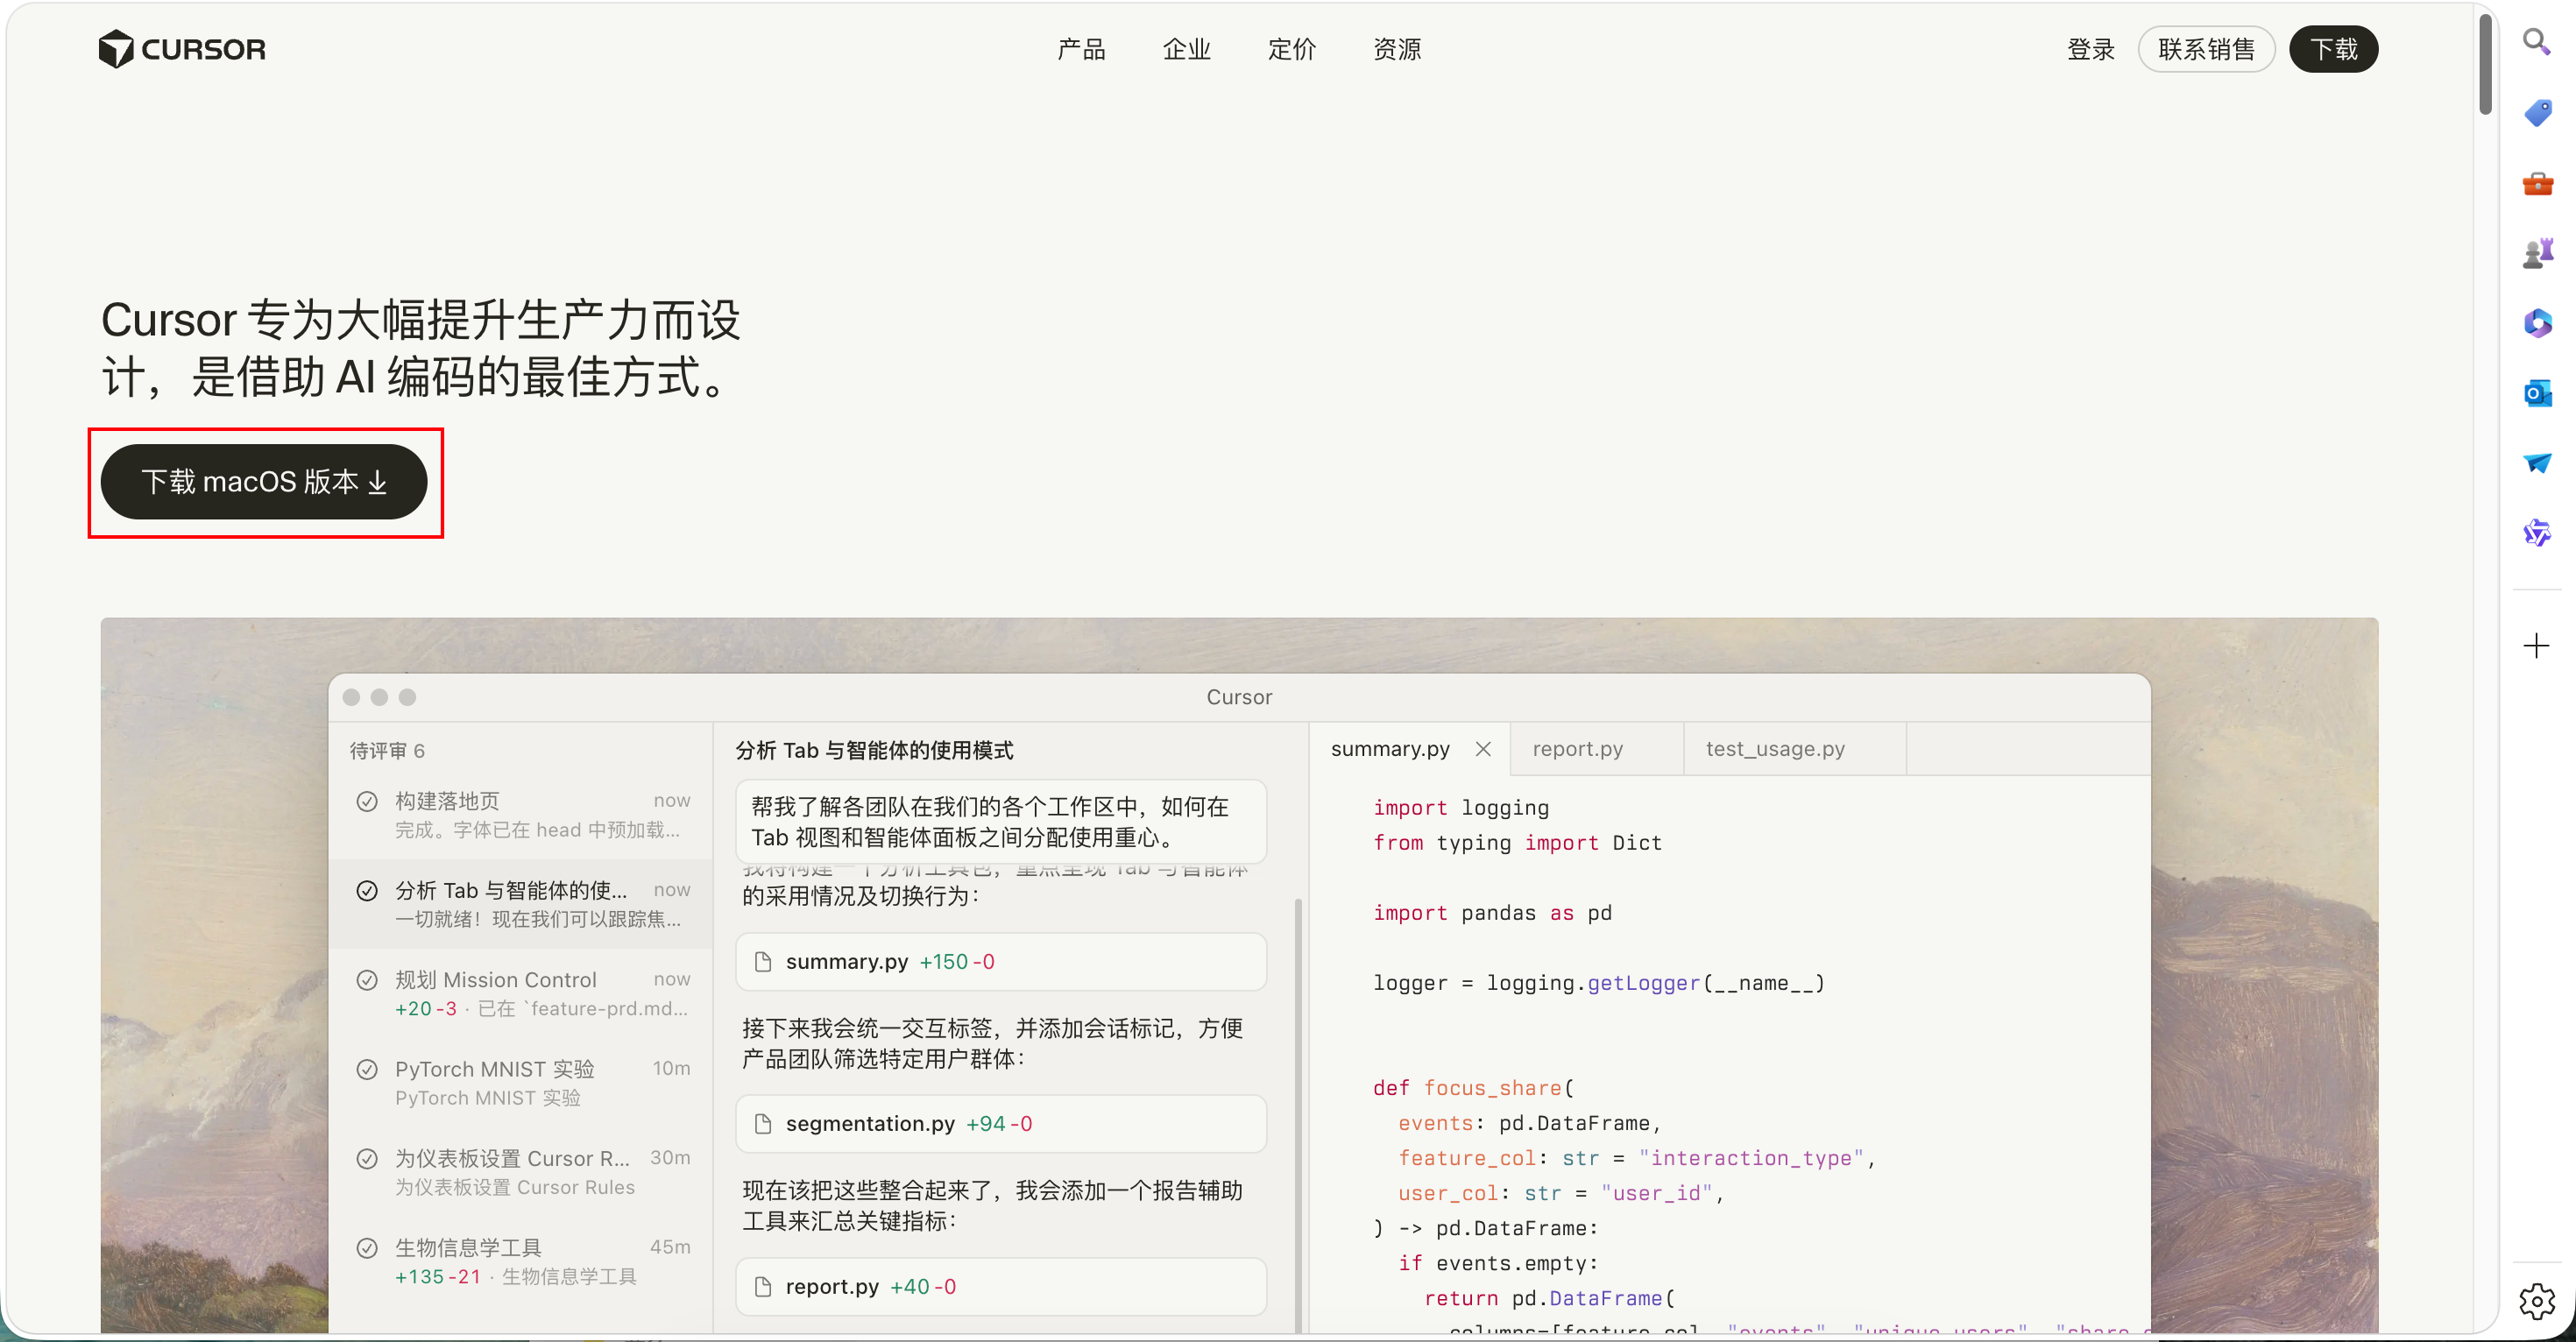Toggle the check circle on 构建落地页 task
Screen dimensions: 2576x1342
(x=367, y=800)
